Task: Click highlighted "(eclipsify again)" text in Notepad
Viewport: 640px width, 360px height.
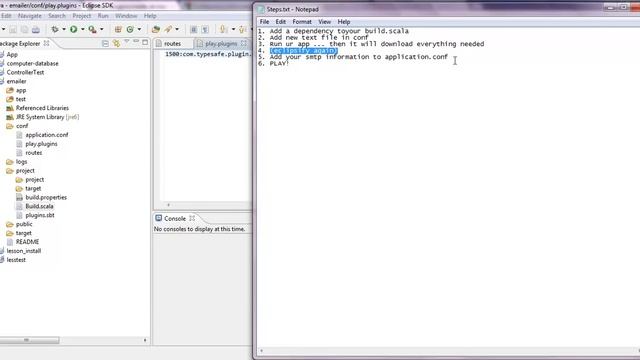Action: click(x=304, y=51)
